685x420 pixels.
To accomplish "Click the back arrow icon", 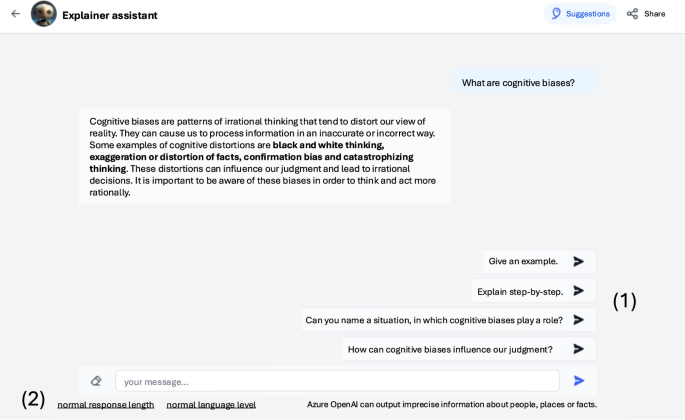I will [x=15, y=14].
